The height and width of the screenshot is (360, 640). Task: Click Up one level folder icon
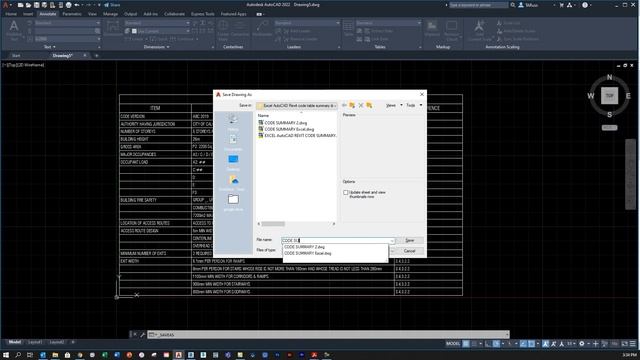[x=352, y=105]
